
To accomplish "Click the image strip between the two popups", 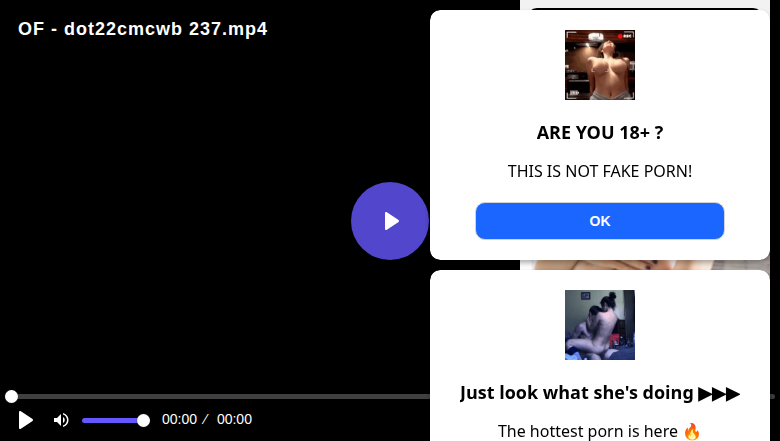I will coord(642,265).
